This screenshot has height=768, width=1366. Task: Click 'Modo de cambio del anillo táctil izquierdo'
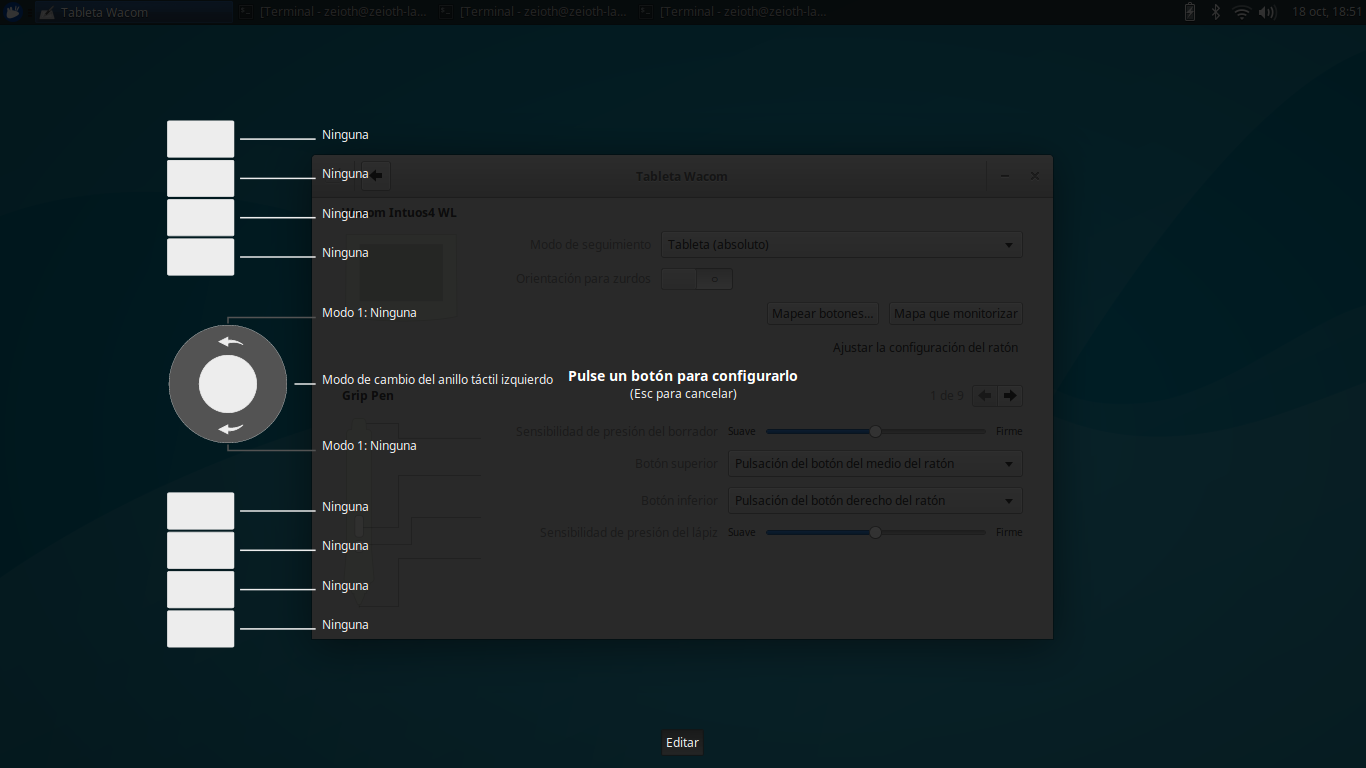(x=437, y=380)
